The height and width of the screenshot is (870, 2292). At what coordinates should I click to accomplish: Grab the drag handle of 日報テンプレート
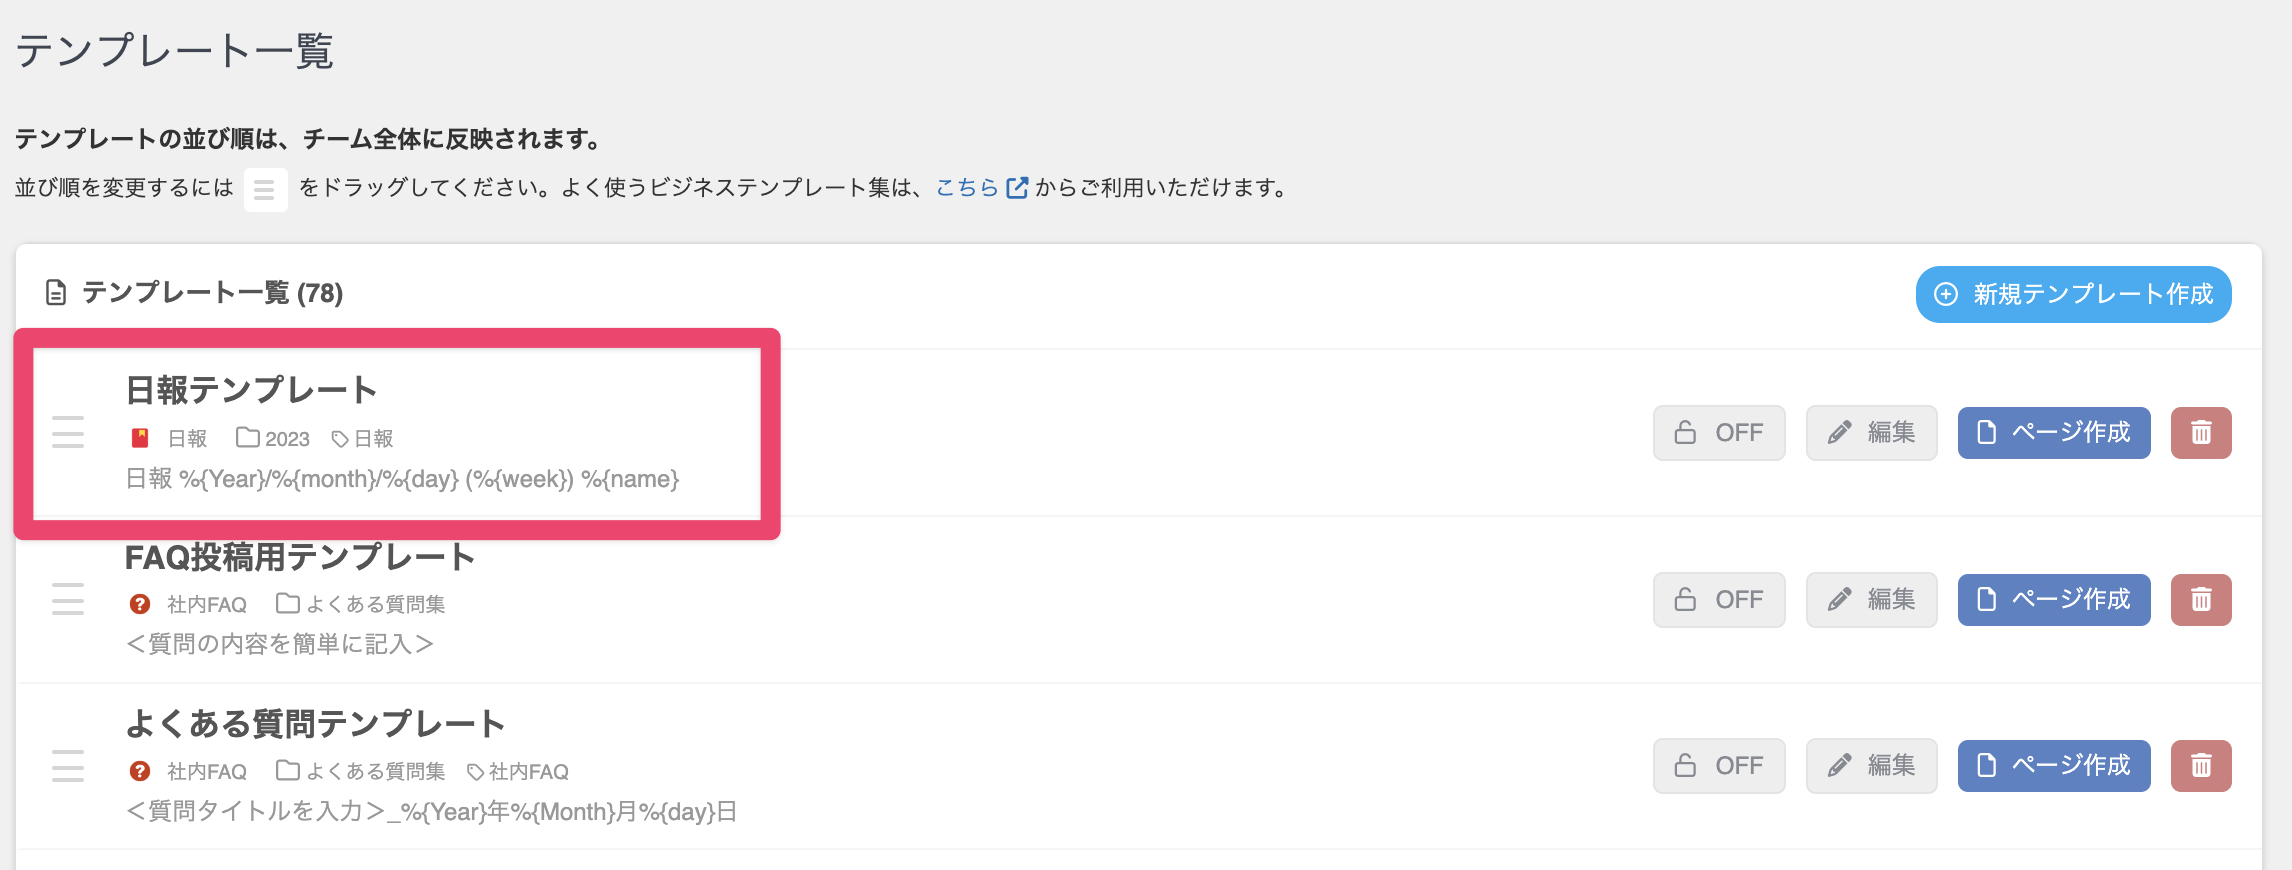(x=68, y=432)
